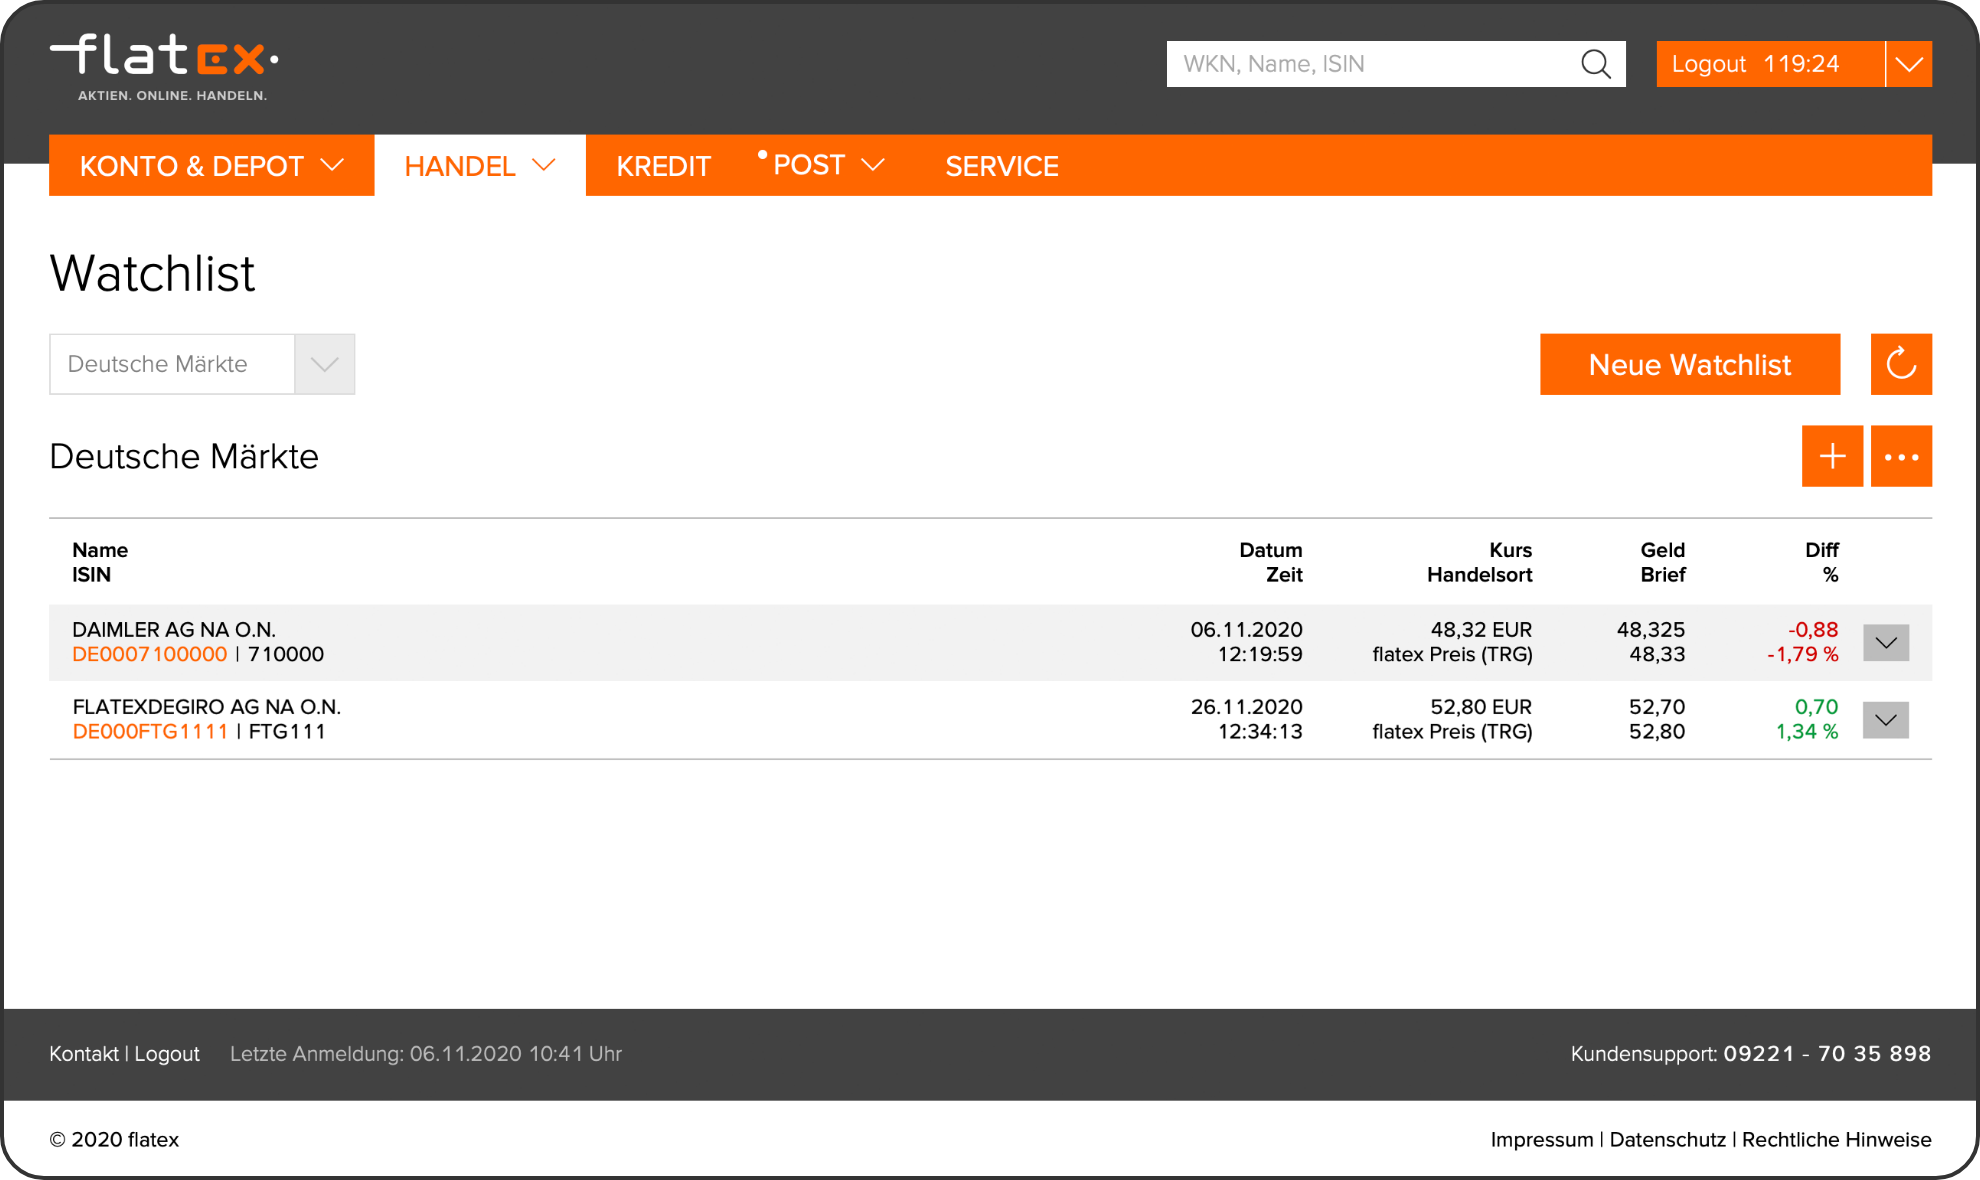Open the Datenschutz footer link
This screenshot has height=1180, width=1980.
tap(1667, 1140)
